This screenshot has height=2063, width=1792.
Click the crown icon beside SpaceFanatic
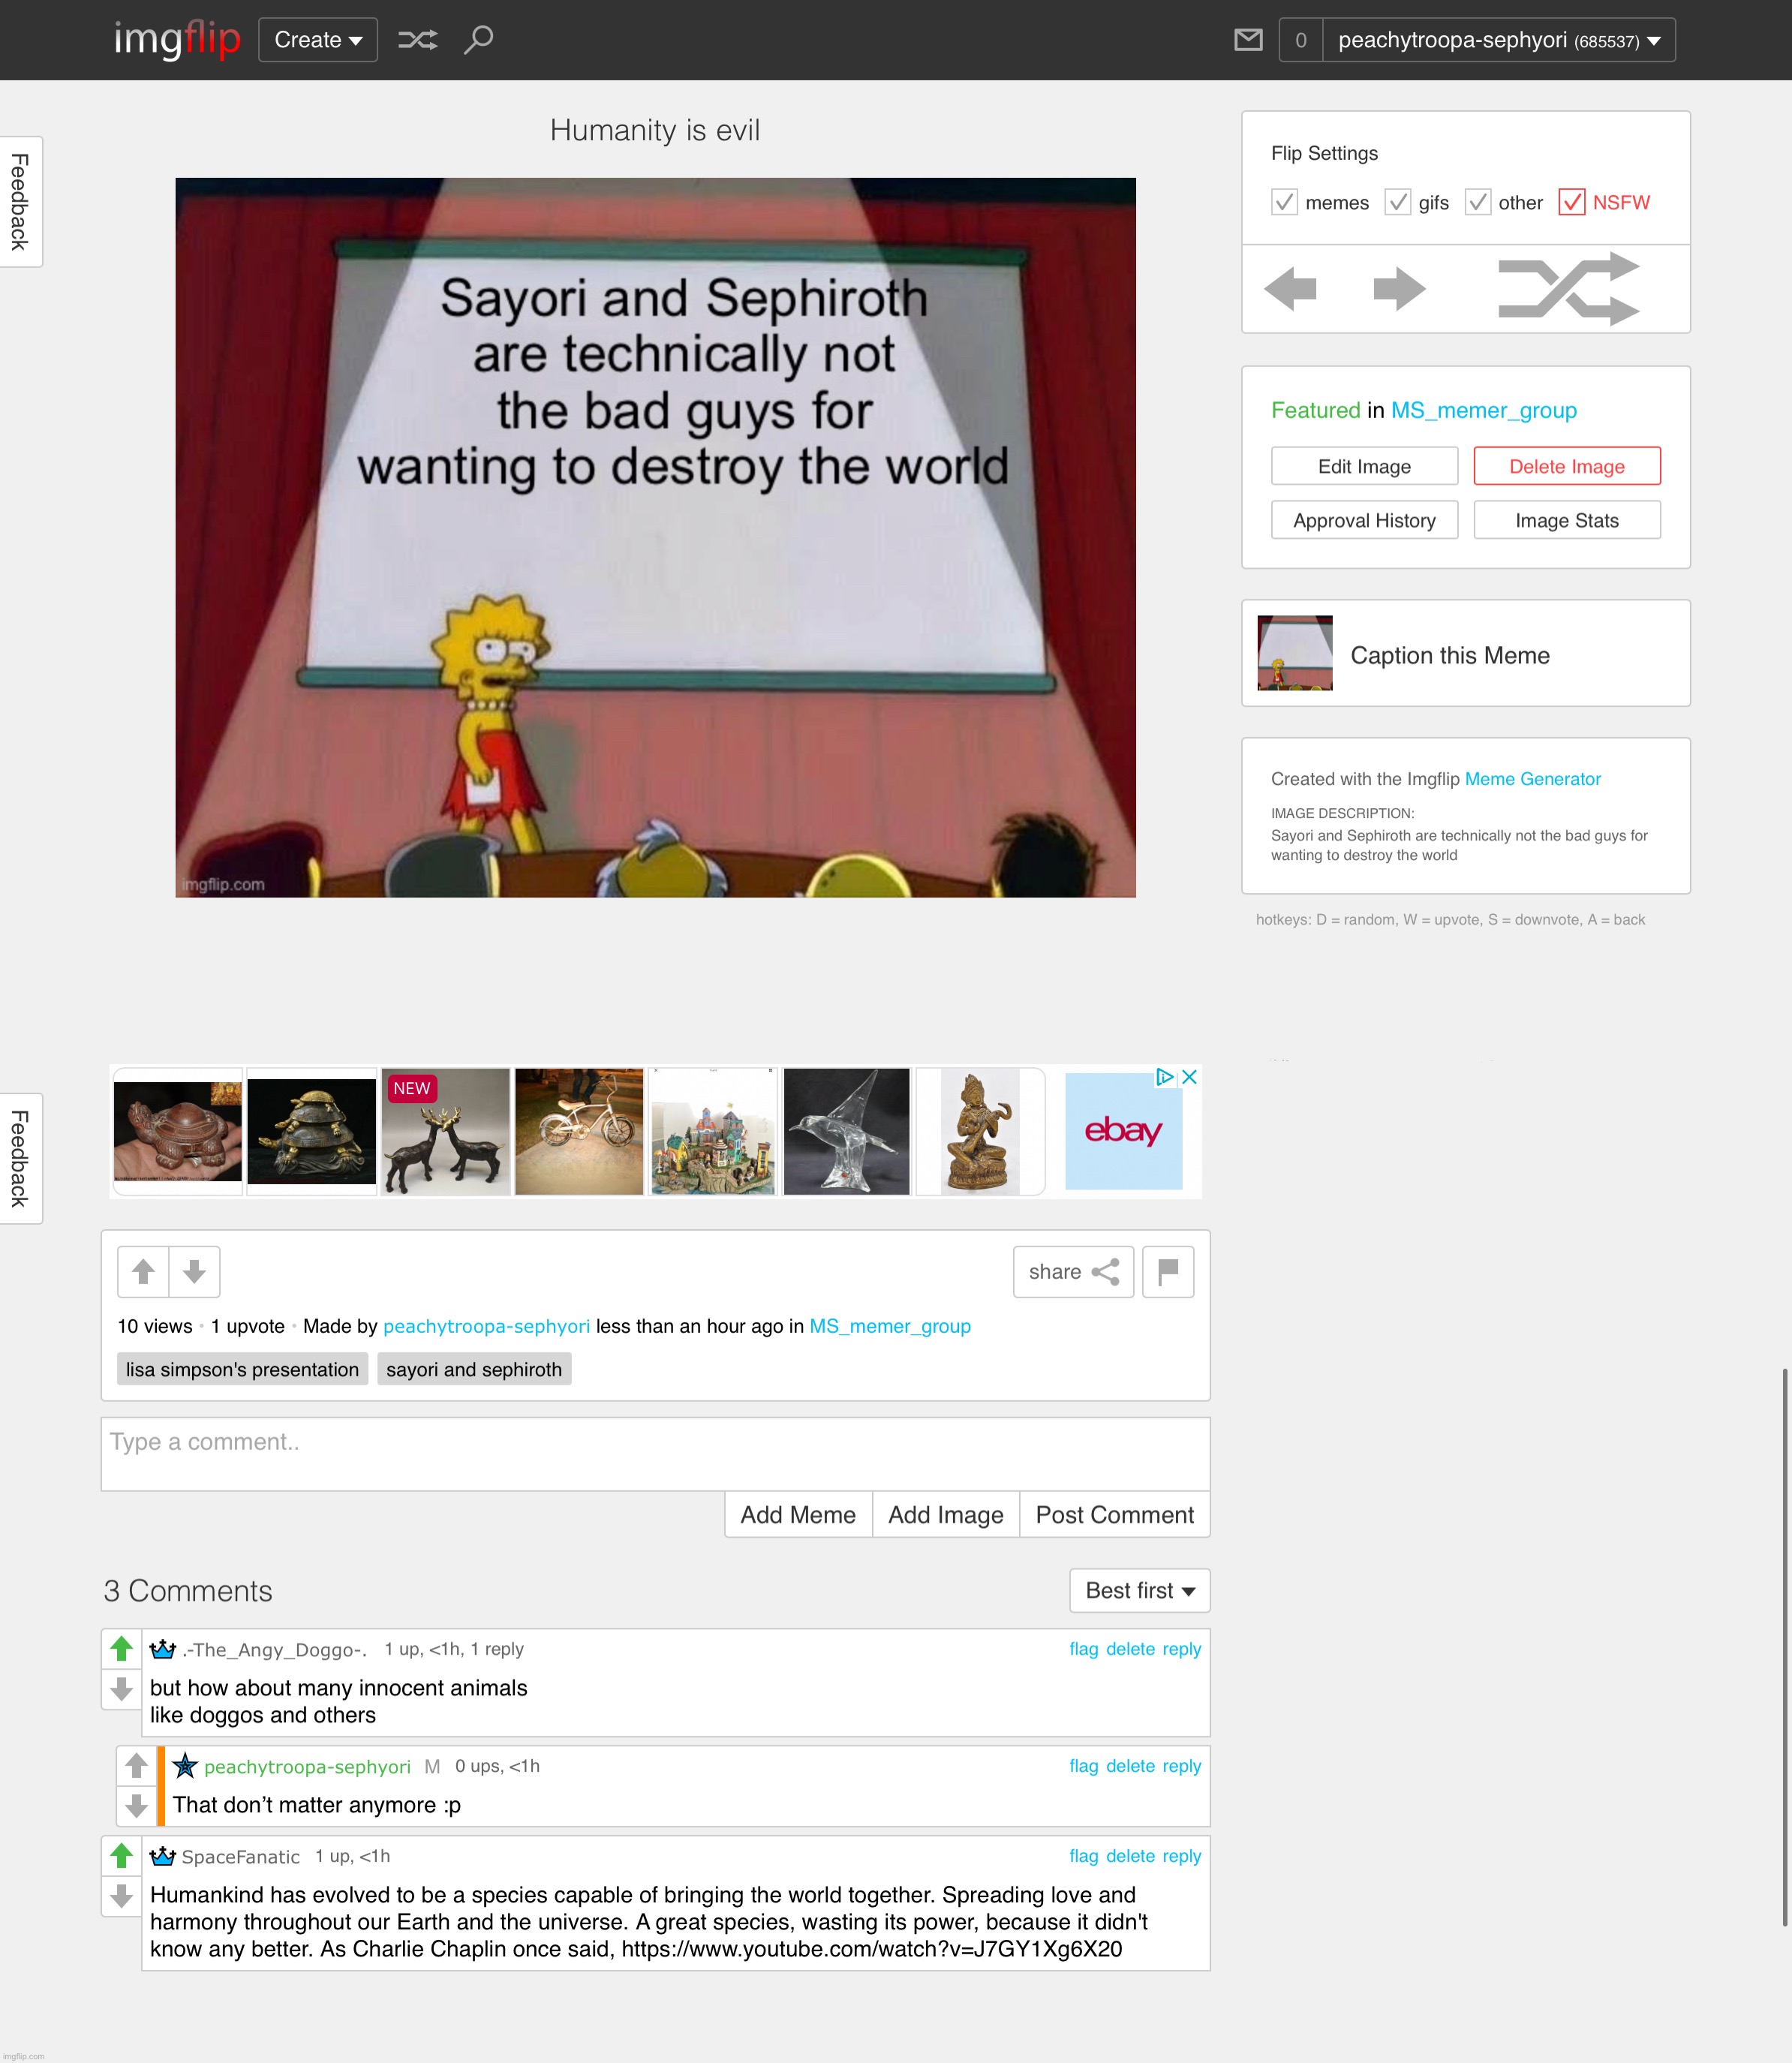point(162,1856)
